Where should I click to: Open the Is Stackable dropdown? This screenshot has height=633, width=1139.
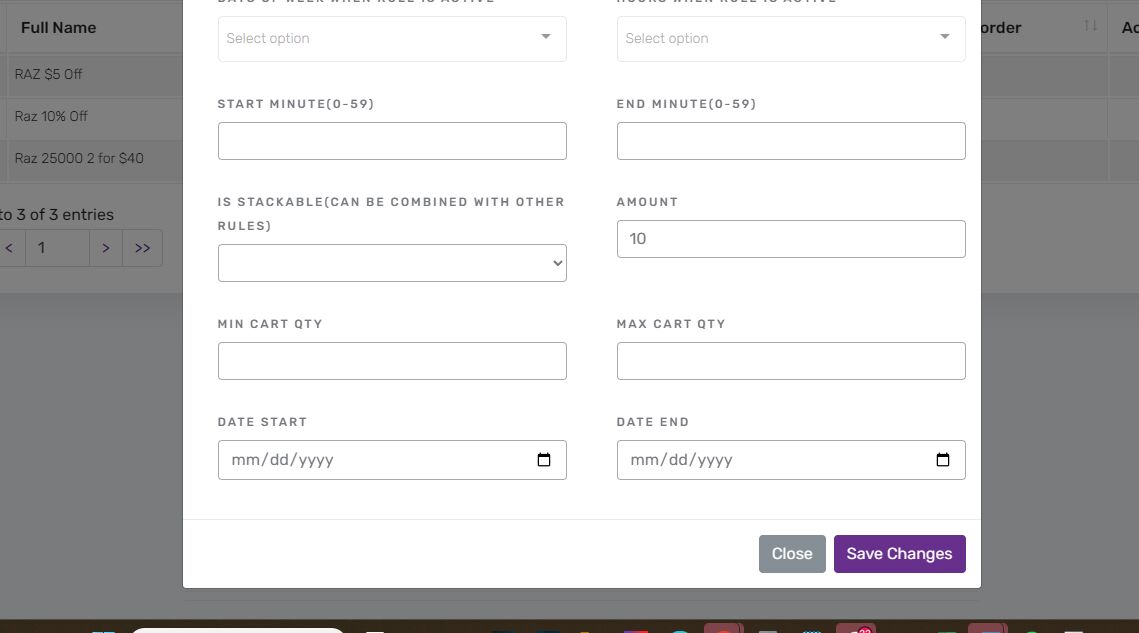(392, 263)
